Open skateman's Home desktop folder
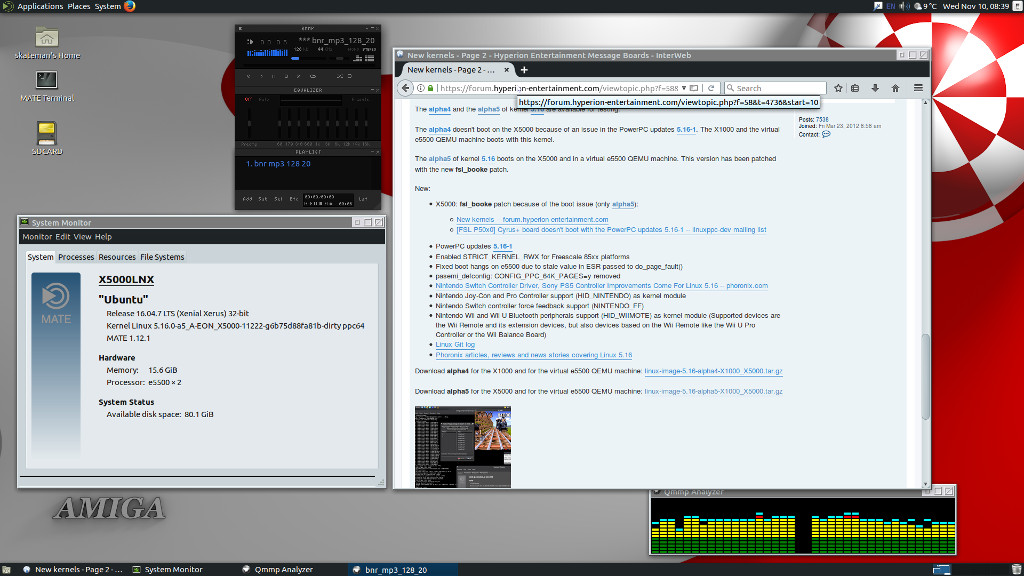Image resolution: width=1024 pixels, height=576 pixels. pyautogui.click(x=46, y=44)
